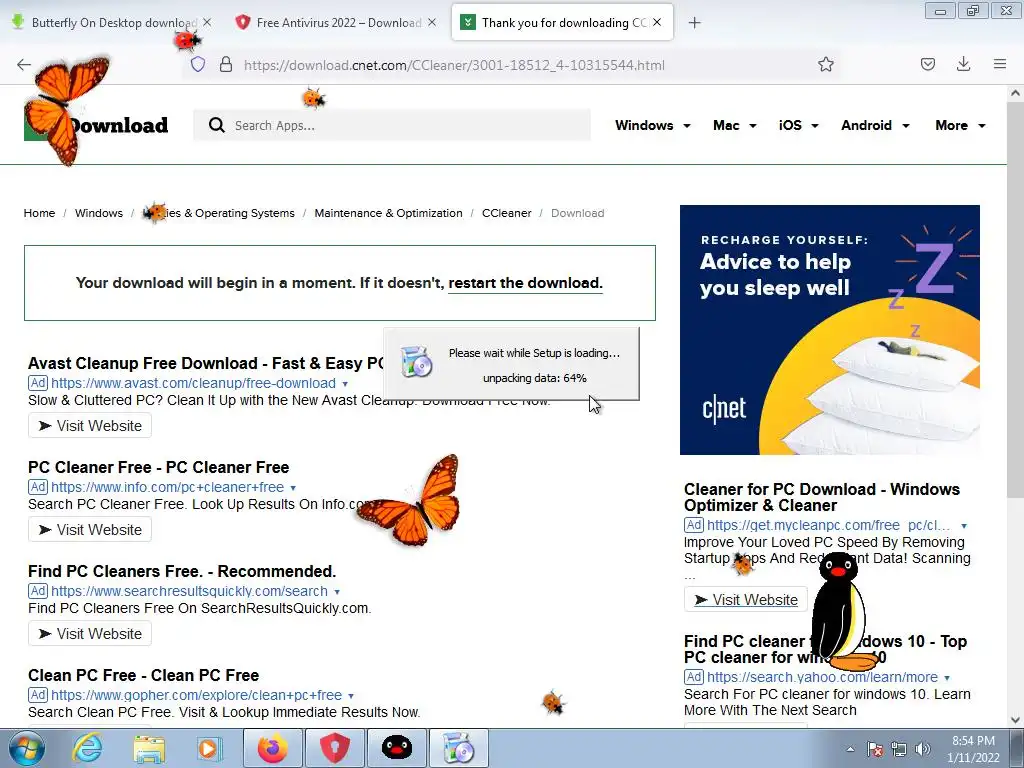Switch to Firefox taskbar icon
Viewport: 1024px width, 768px height.
(273, 748)
